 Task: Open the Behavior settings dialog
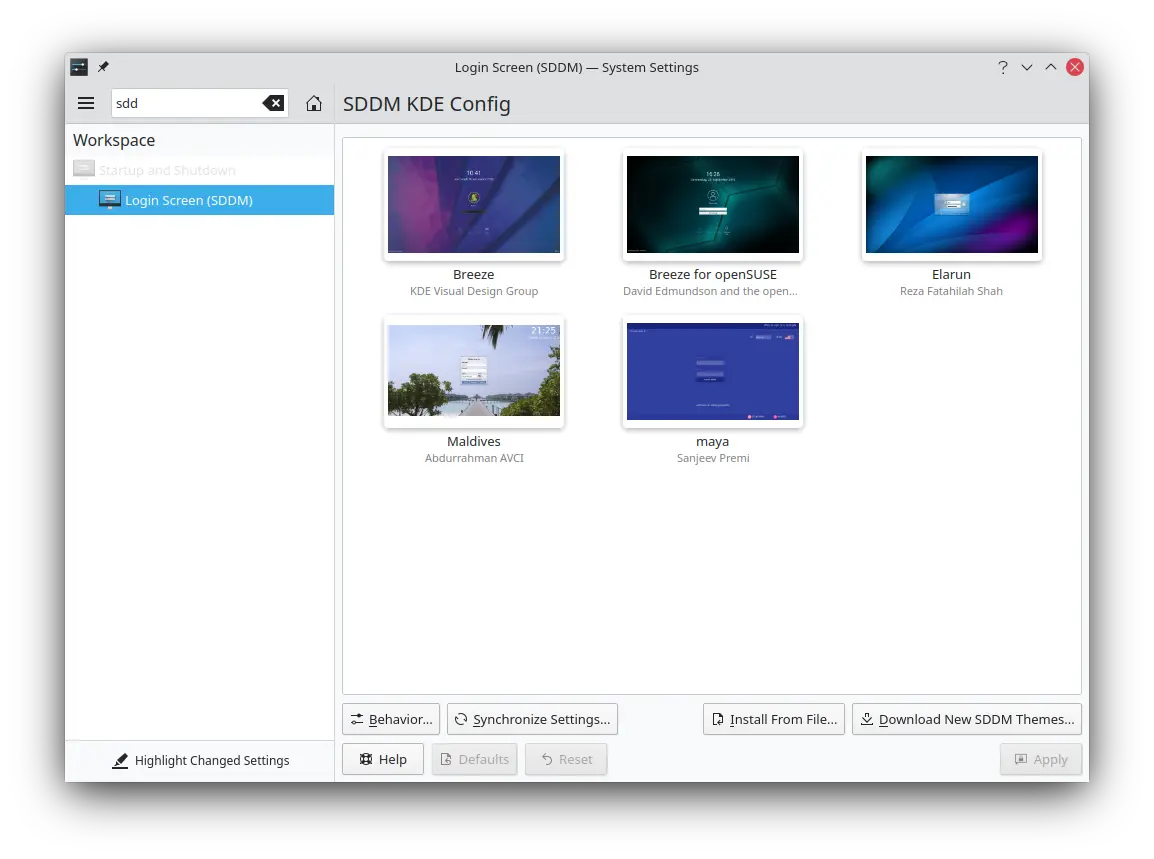390,719
